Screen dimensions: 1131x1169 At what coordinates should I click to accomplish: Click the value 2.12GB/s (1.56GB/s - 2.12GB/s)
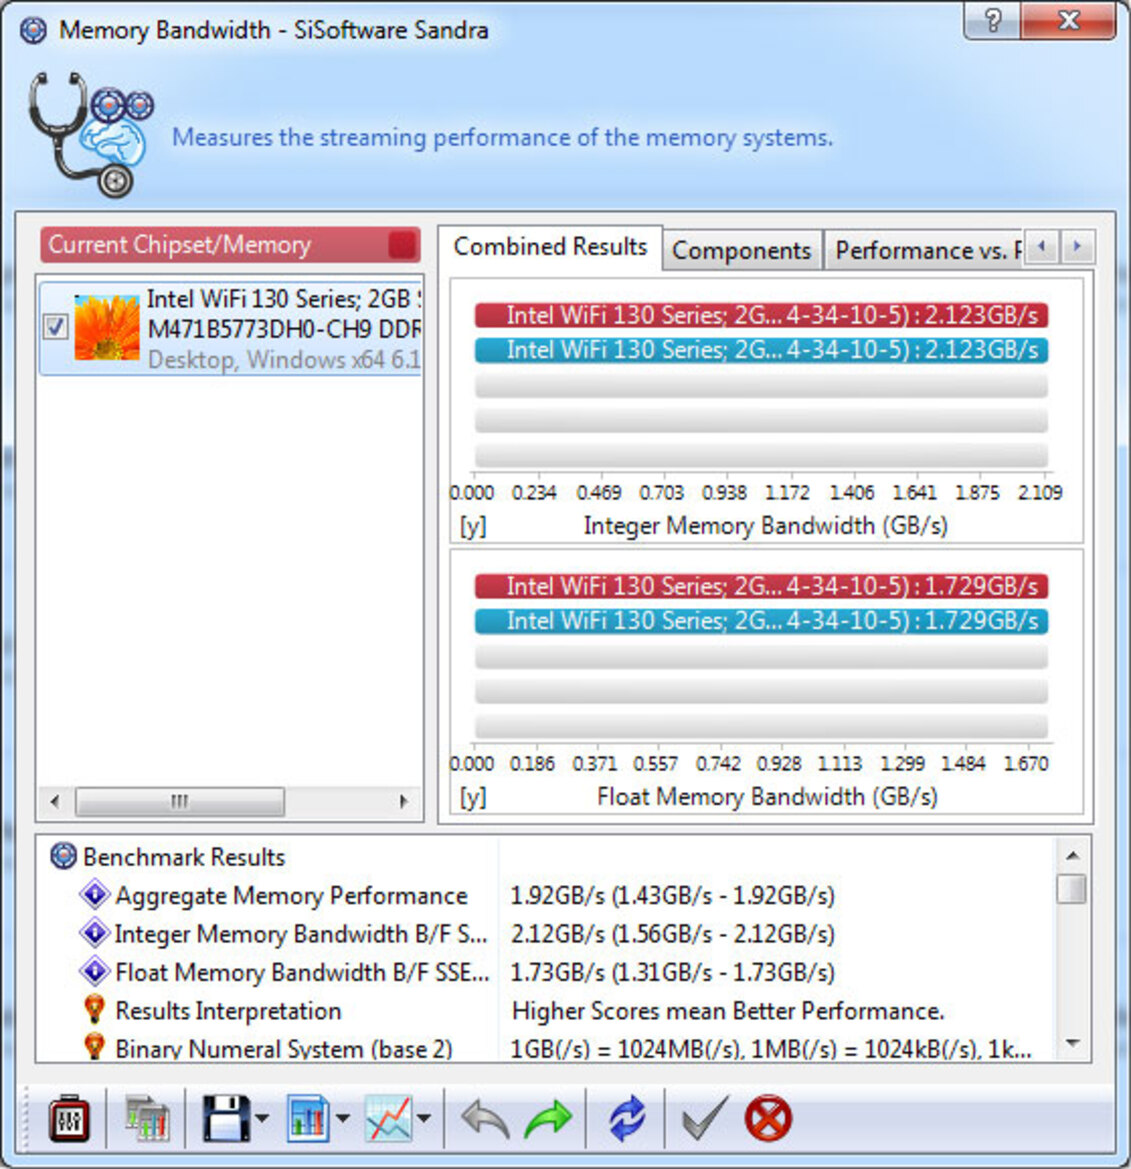click(672, 934)
